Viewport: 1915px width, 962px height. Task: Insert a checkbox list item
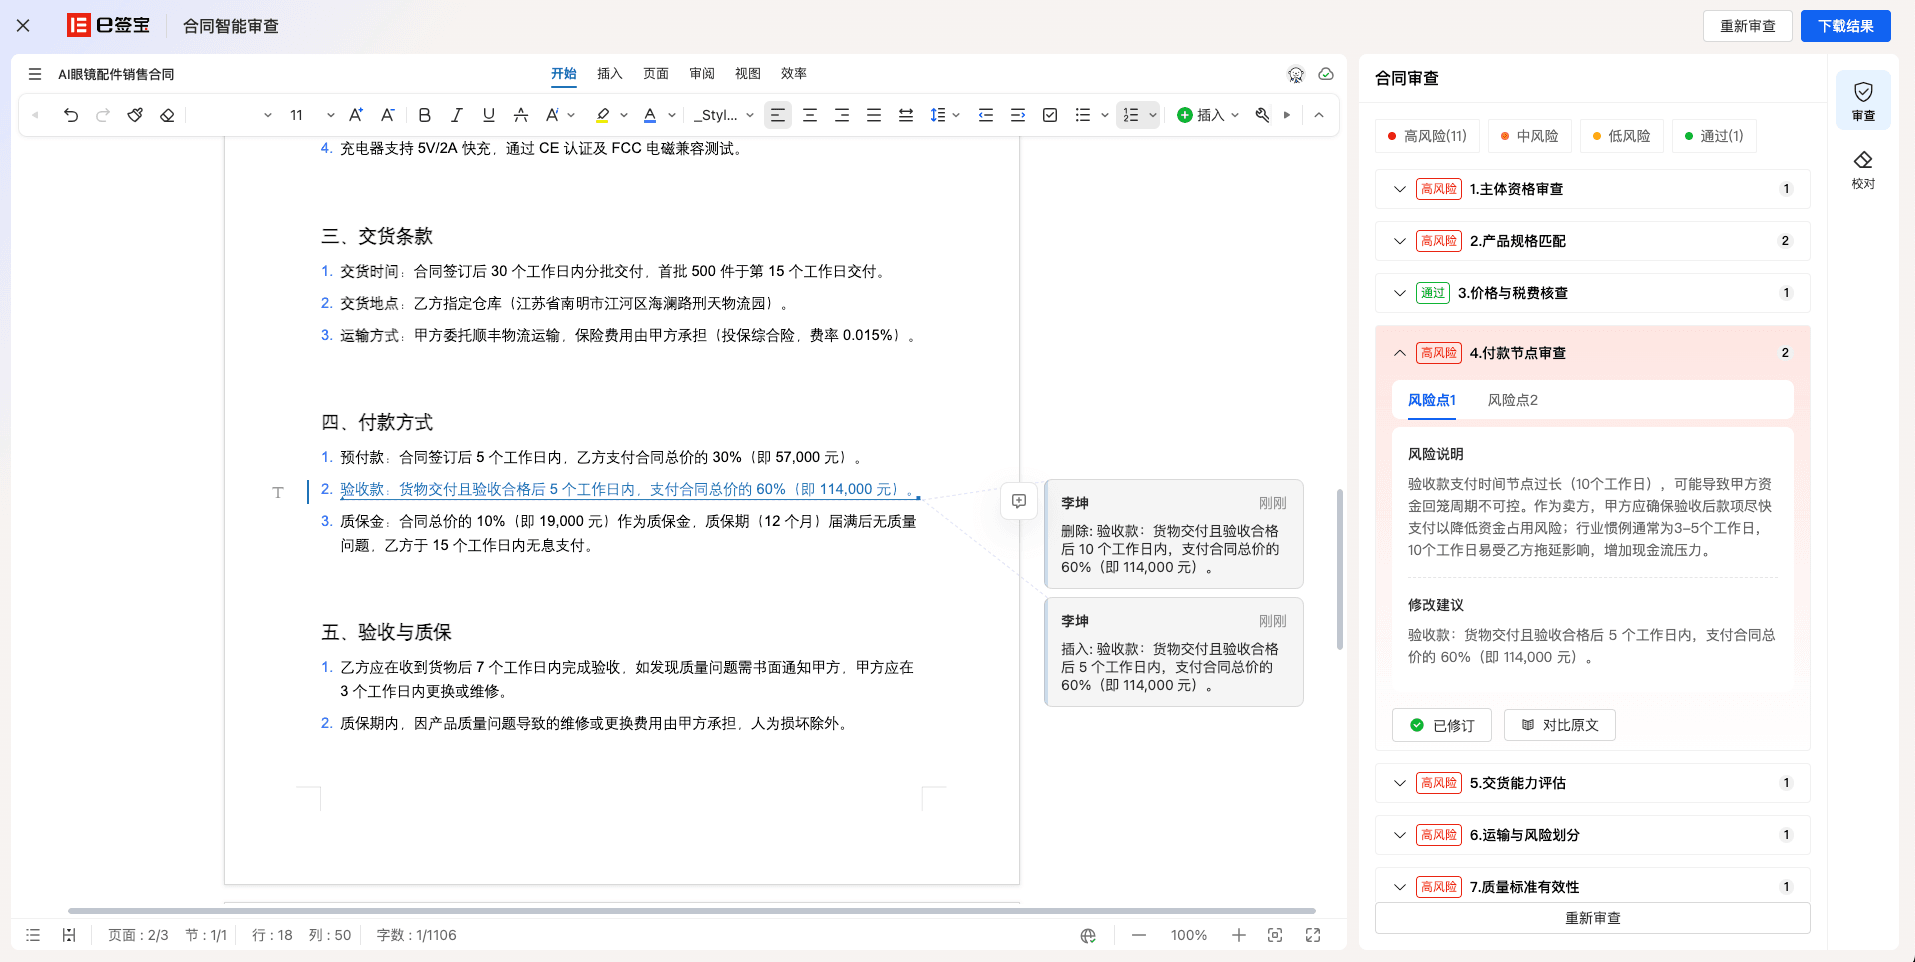1050,115
